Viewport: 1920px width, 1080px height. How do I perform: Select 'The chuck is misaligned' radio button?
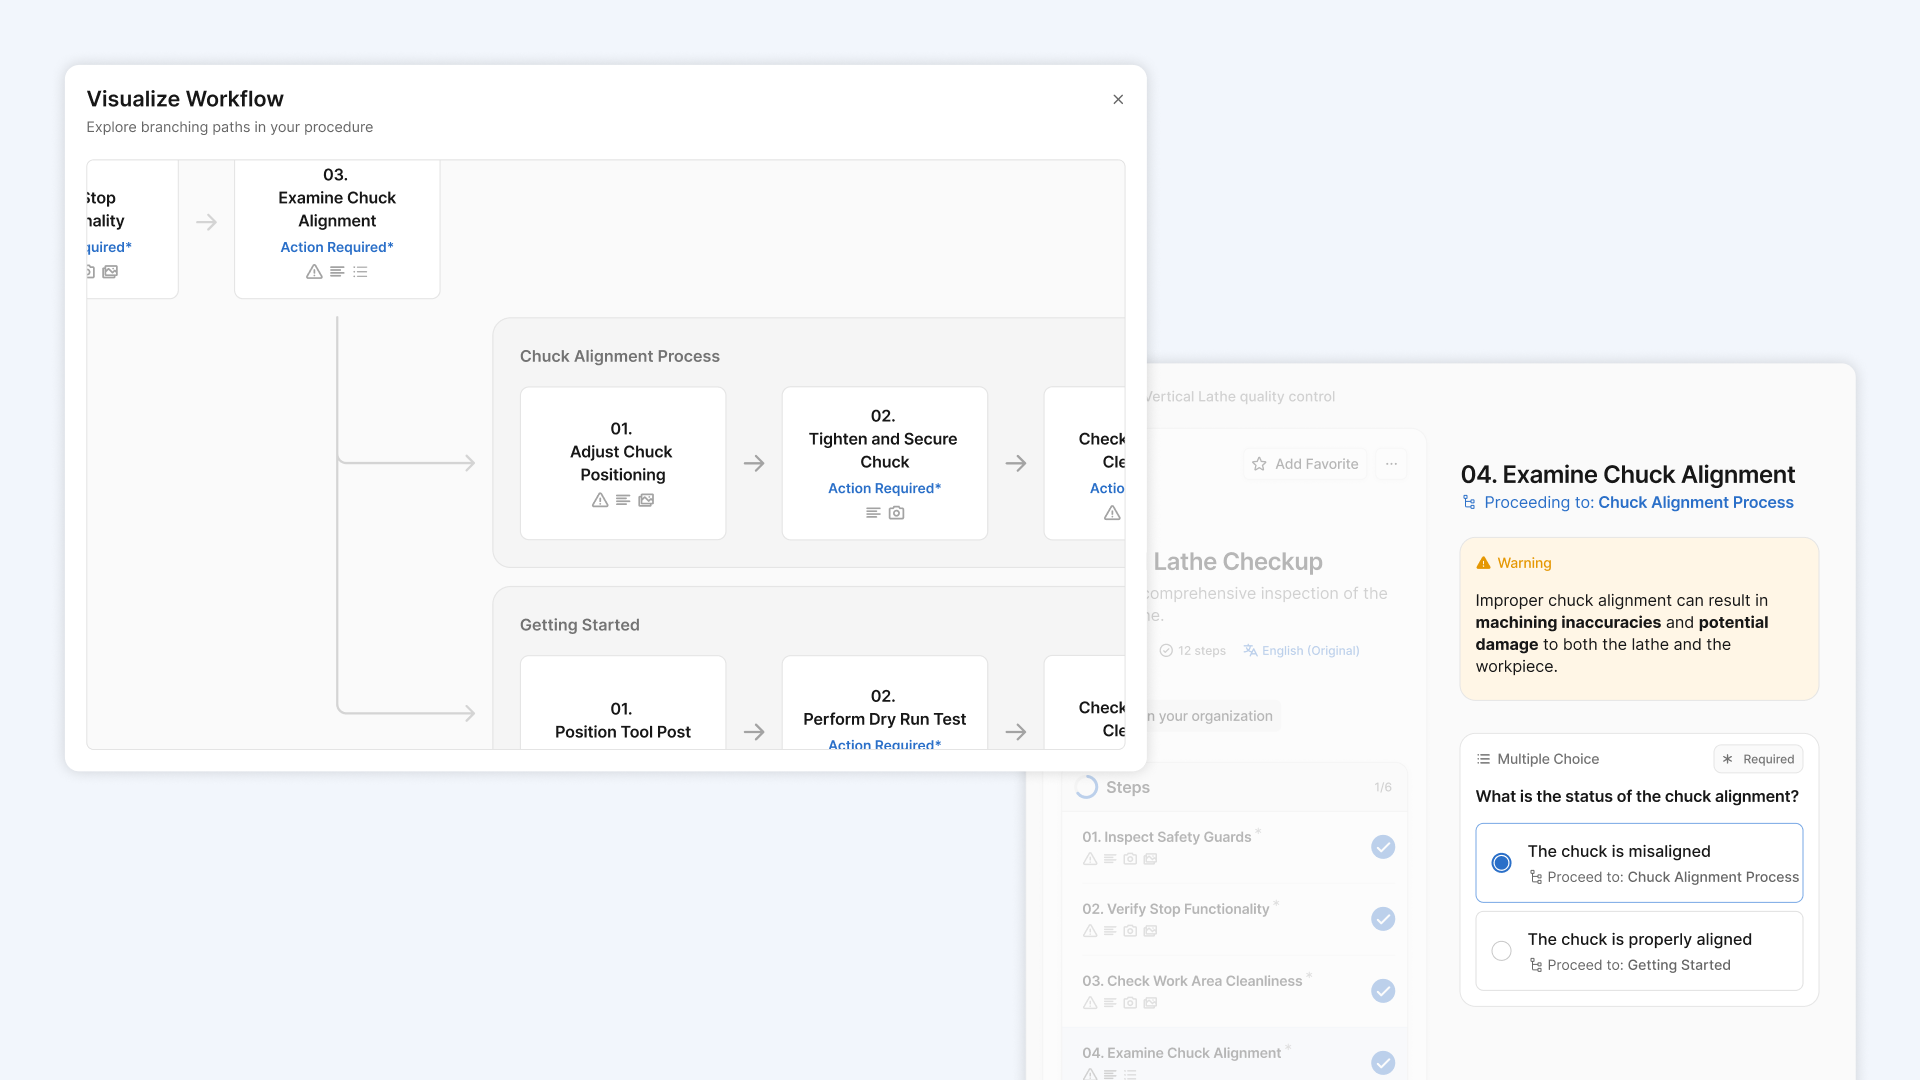pyautogui.click(x=1501, y=862)
